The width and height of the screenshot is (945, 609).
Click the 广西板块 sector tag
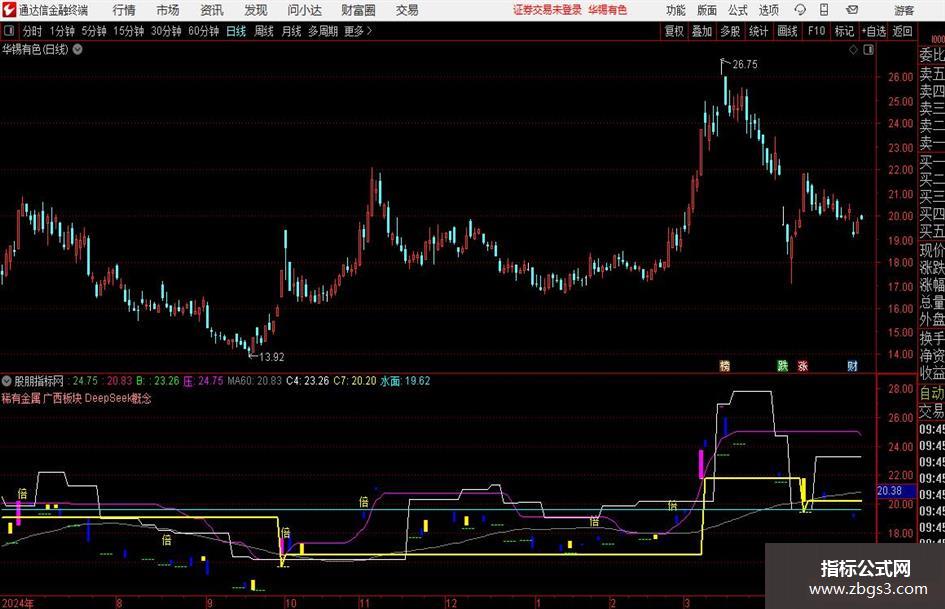point(63,399)
